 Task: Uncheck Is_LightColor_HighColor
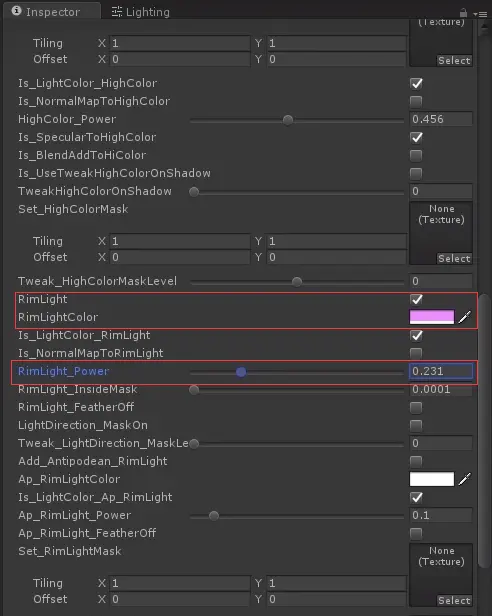coord(416,83)
